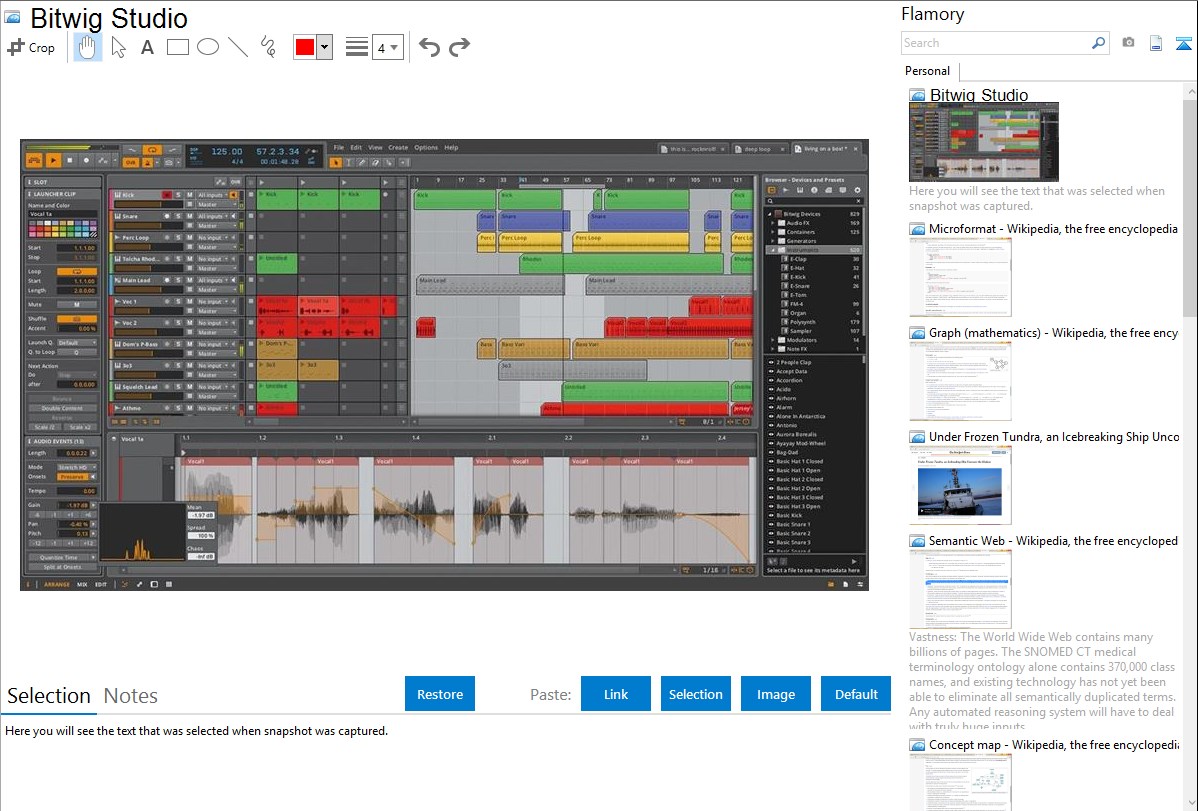Viewport: 1198px width, 811px height.
Task: Pick the ellipse shape tool
Action: (x=208, y=47)
